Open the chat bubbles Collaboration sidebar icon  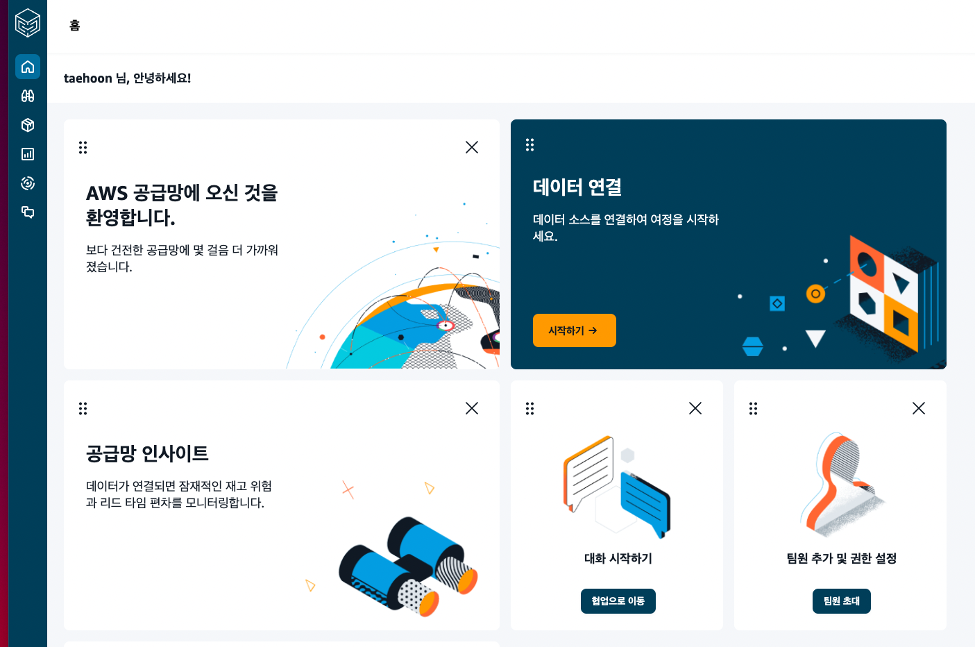27,212
